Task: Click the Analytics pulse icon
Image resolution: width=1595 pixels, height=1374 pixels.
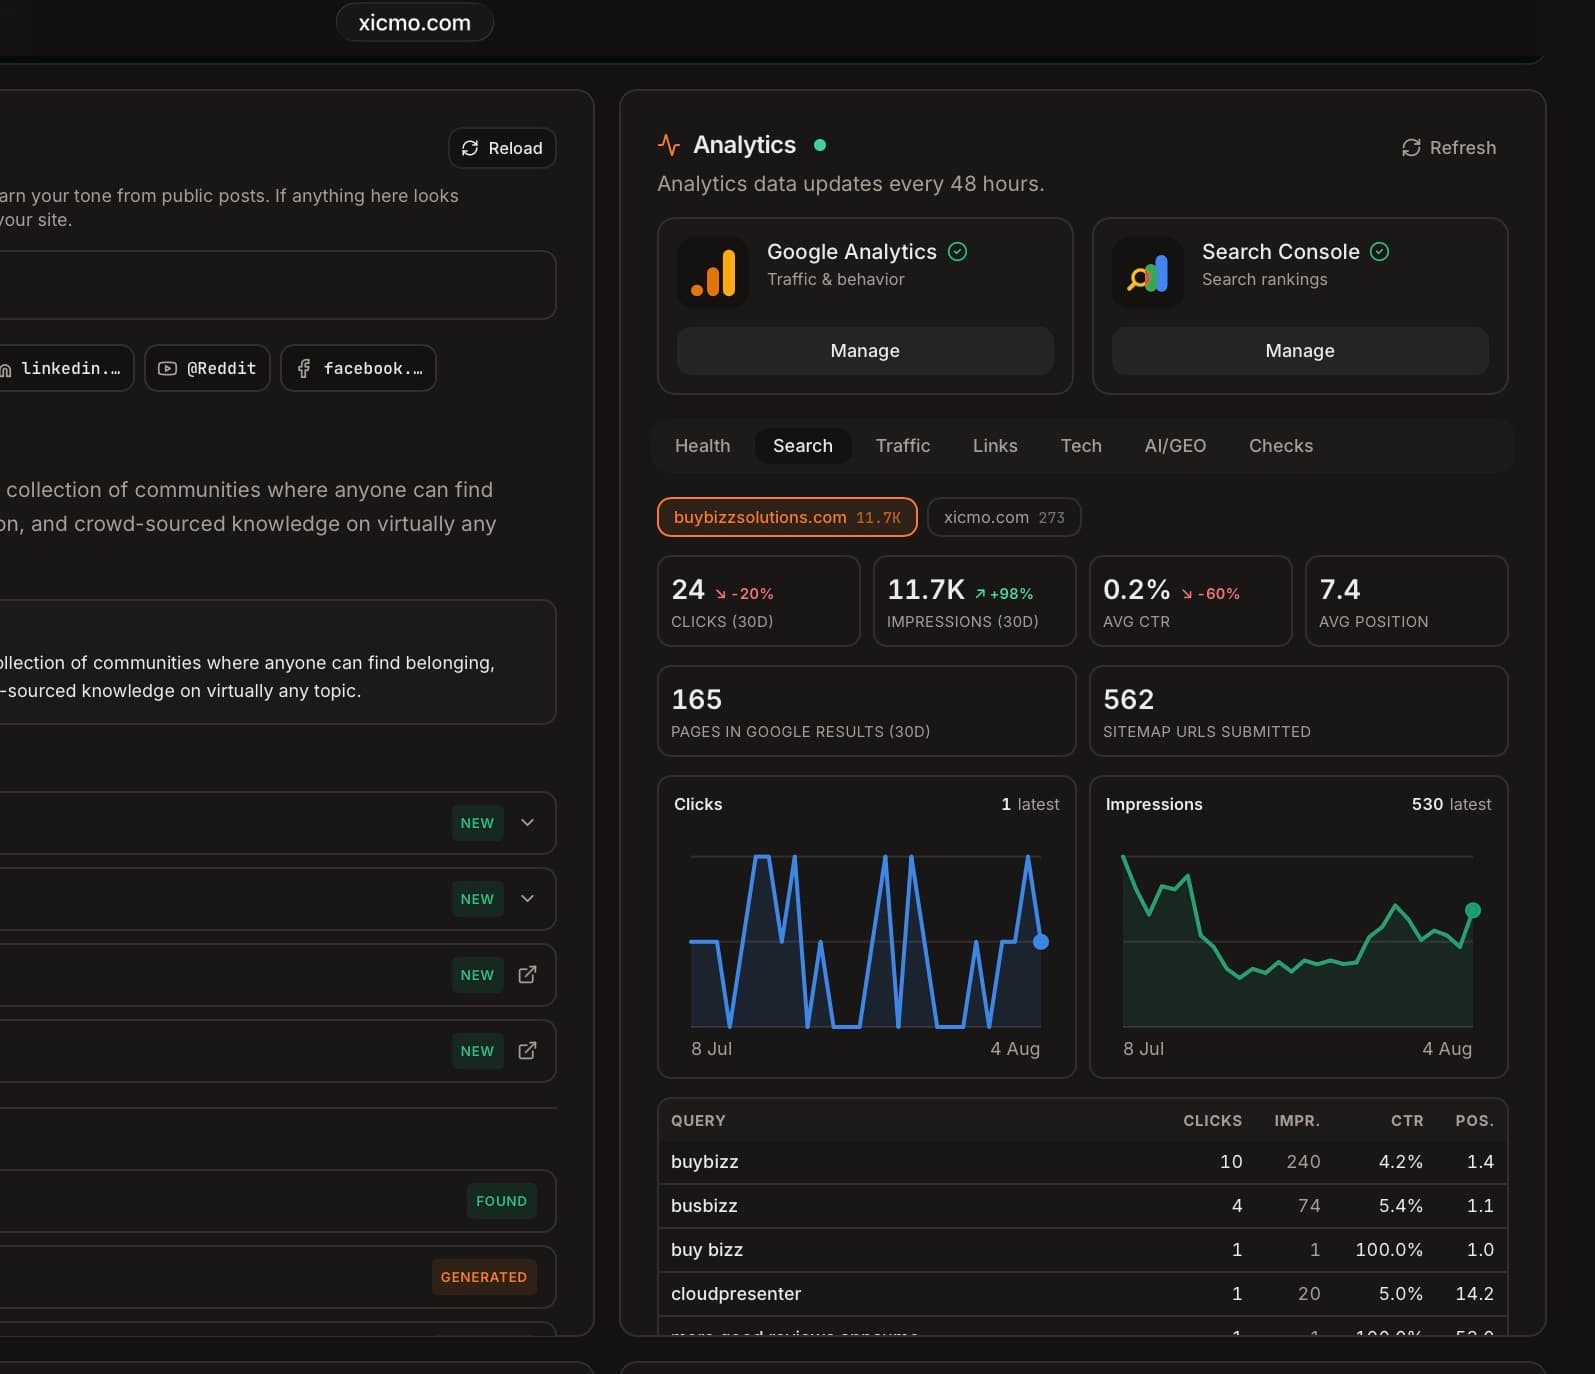Action: pyautogui.click(x=669, y=145)
